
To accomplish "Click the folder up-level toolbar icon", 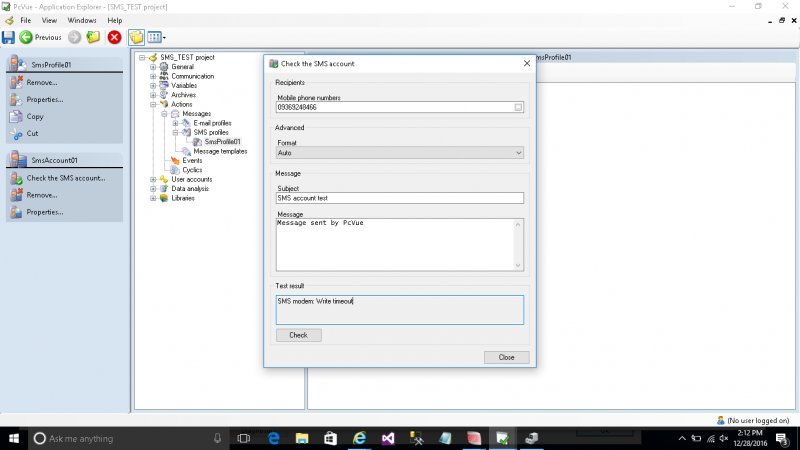I will tap(93, 37).
